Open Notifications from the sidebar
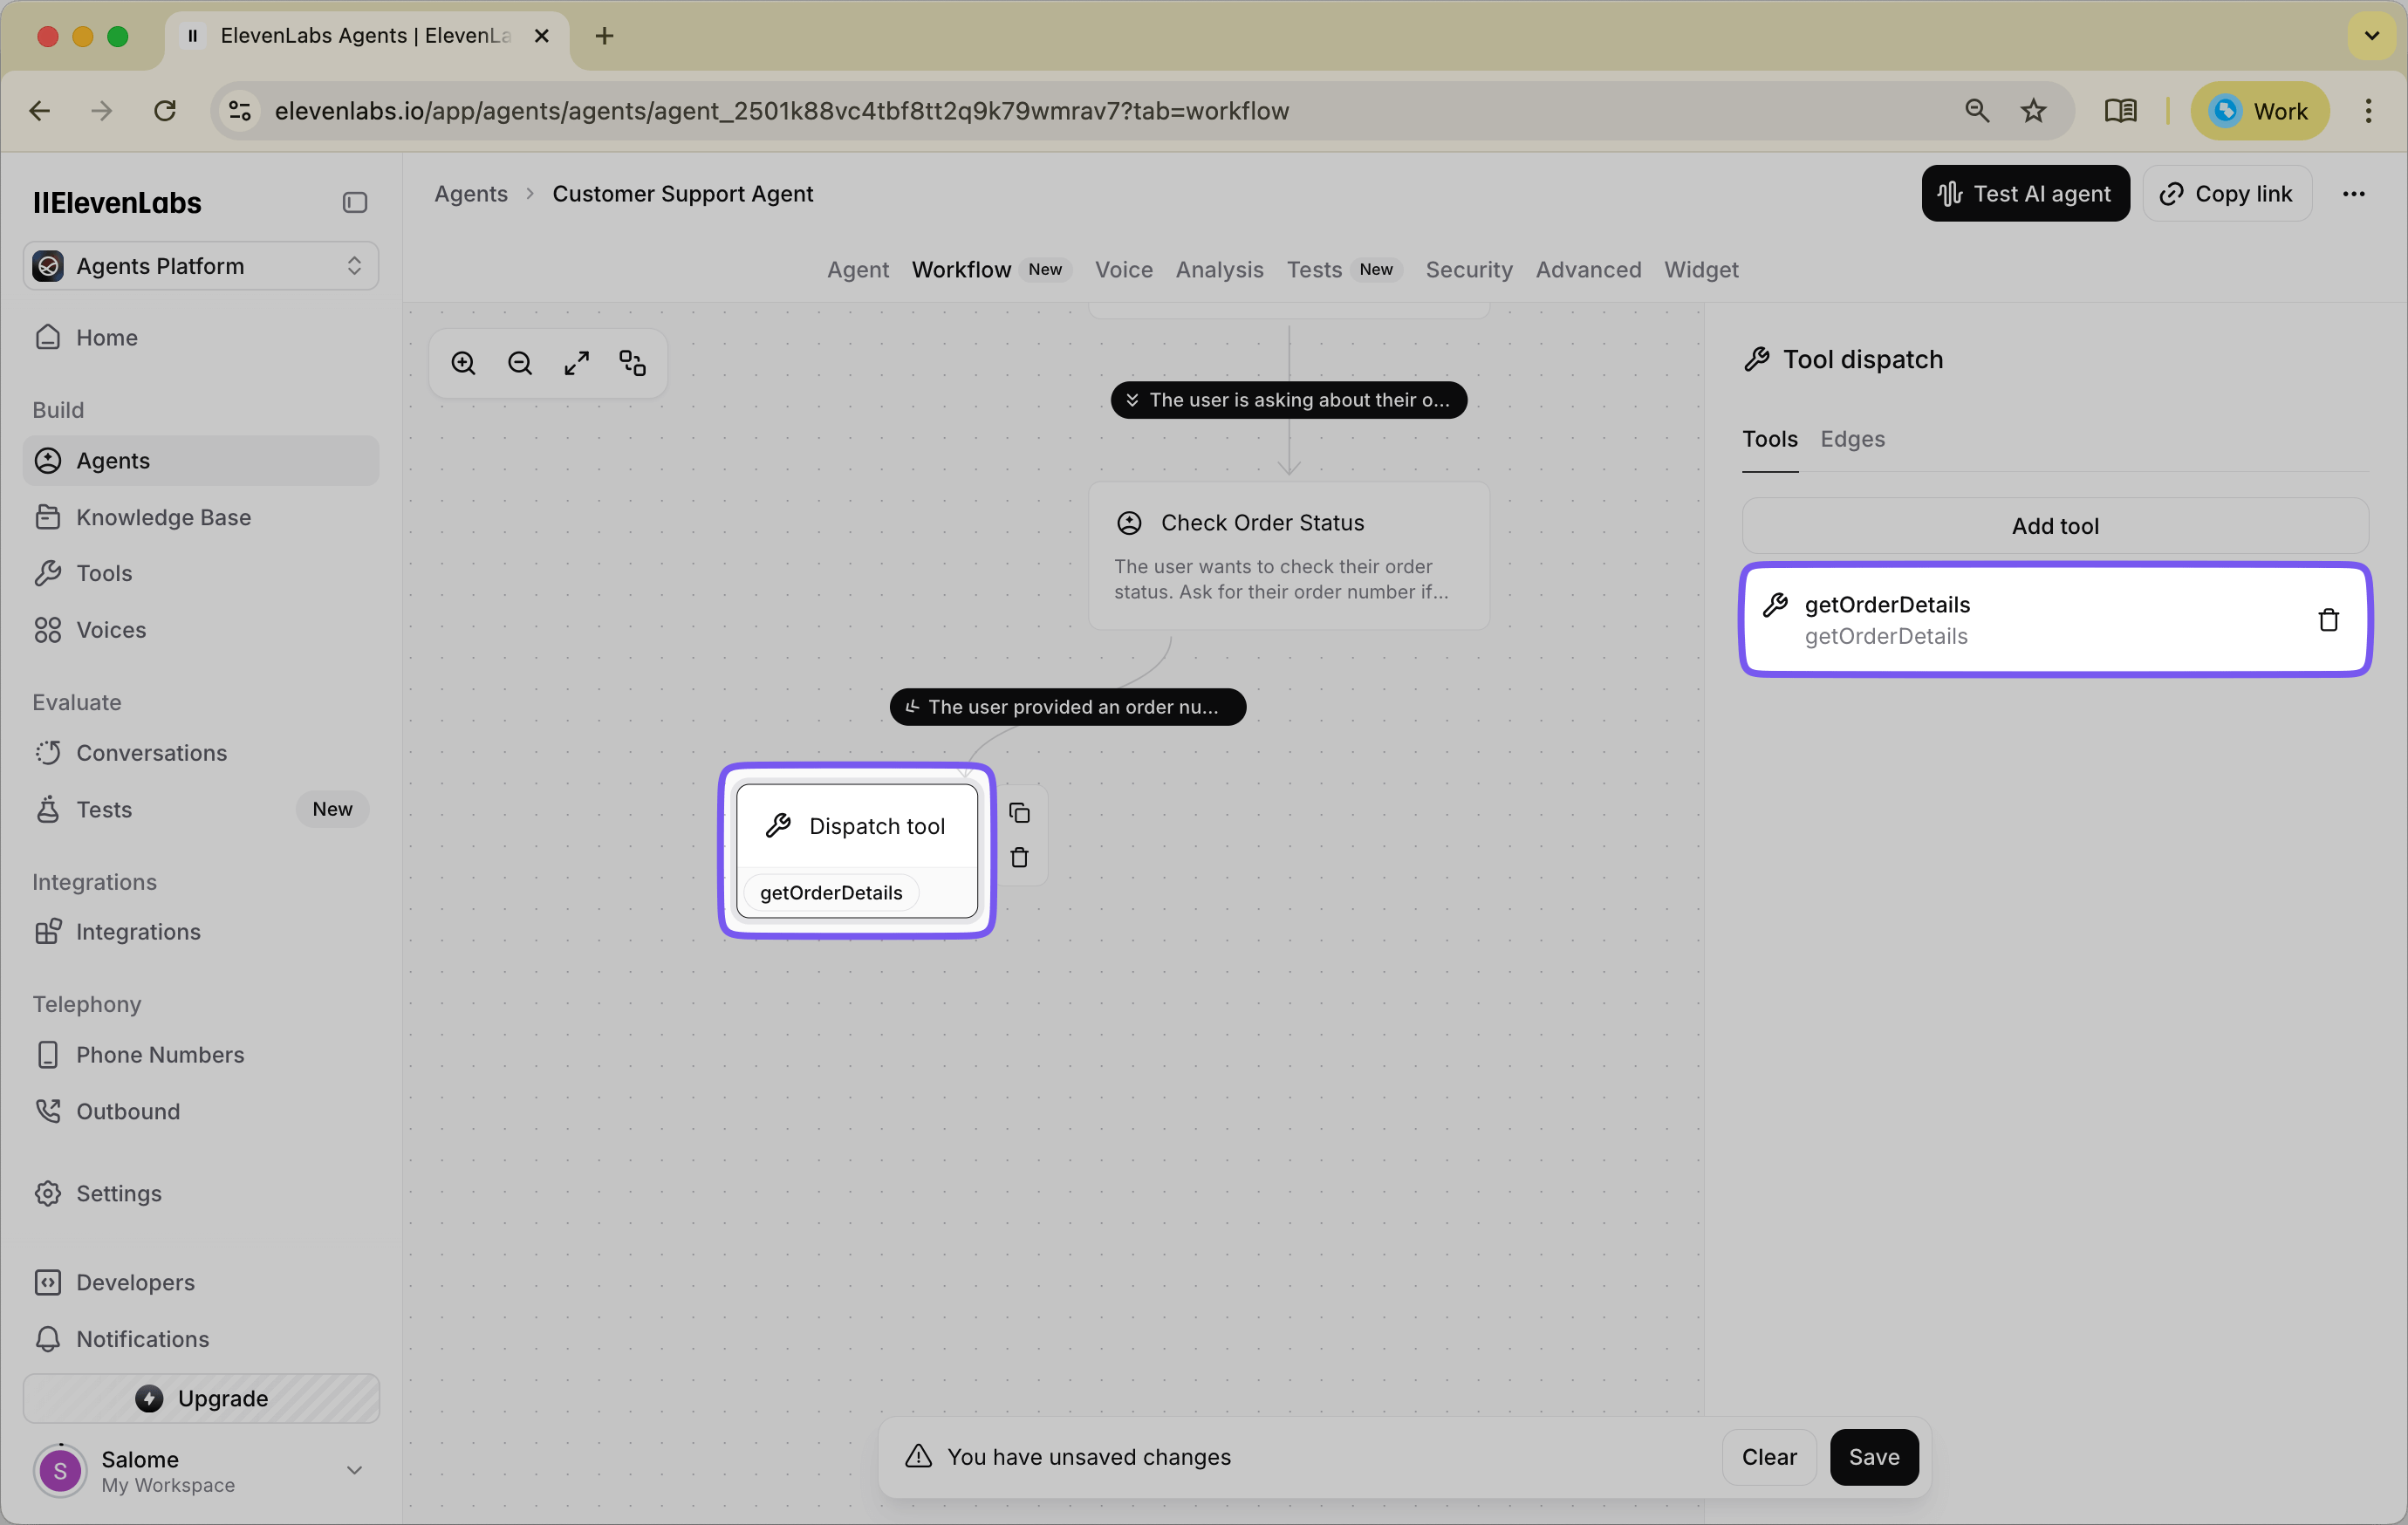This screenshot has height=1525, width=2408. [143, 1339]
